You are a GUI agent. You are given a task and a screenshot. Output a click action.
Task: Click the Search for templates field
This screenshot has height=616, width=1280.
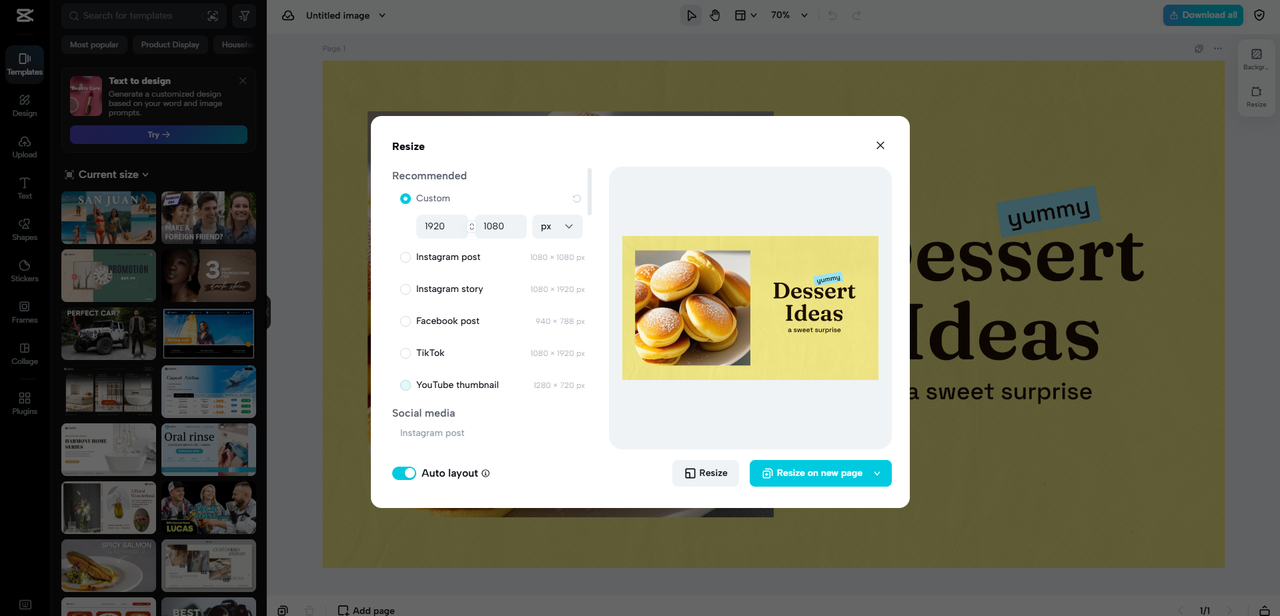[x=142, y=16]
